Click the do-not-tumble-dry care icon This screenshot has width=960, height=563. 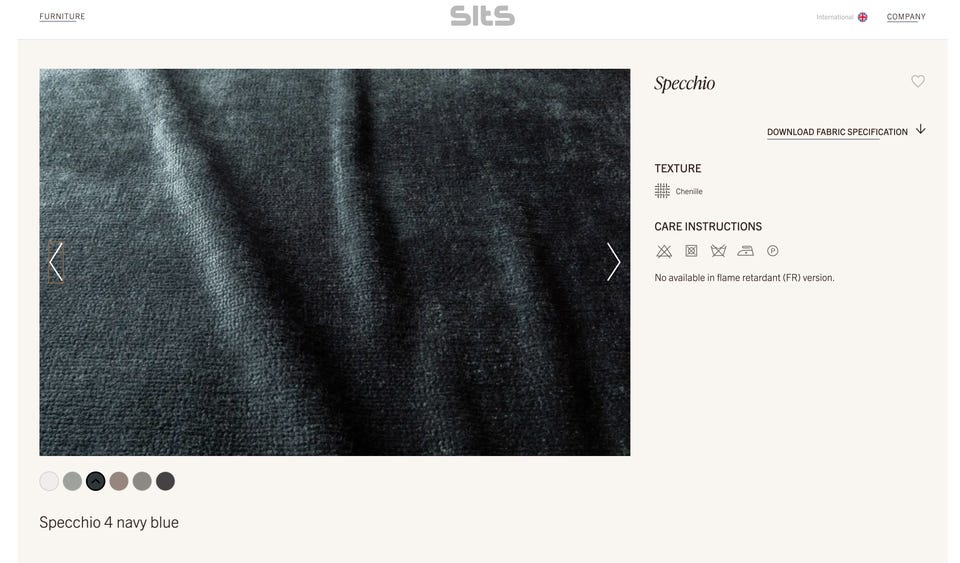(691, 251)
